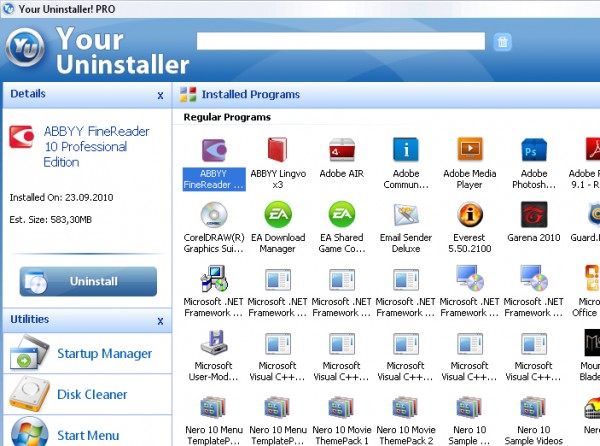Click the Installed Programs header
Viewport: 600px width, 446px height.
[x=251, y=94]
